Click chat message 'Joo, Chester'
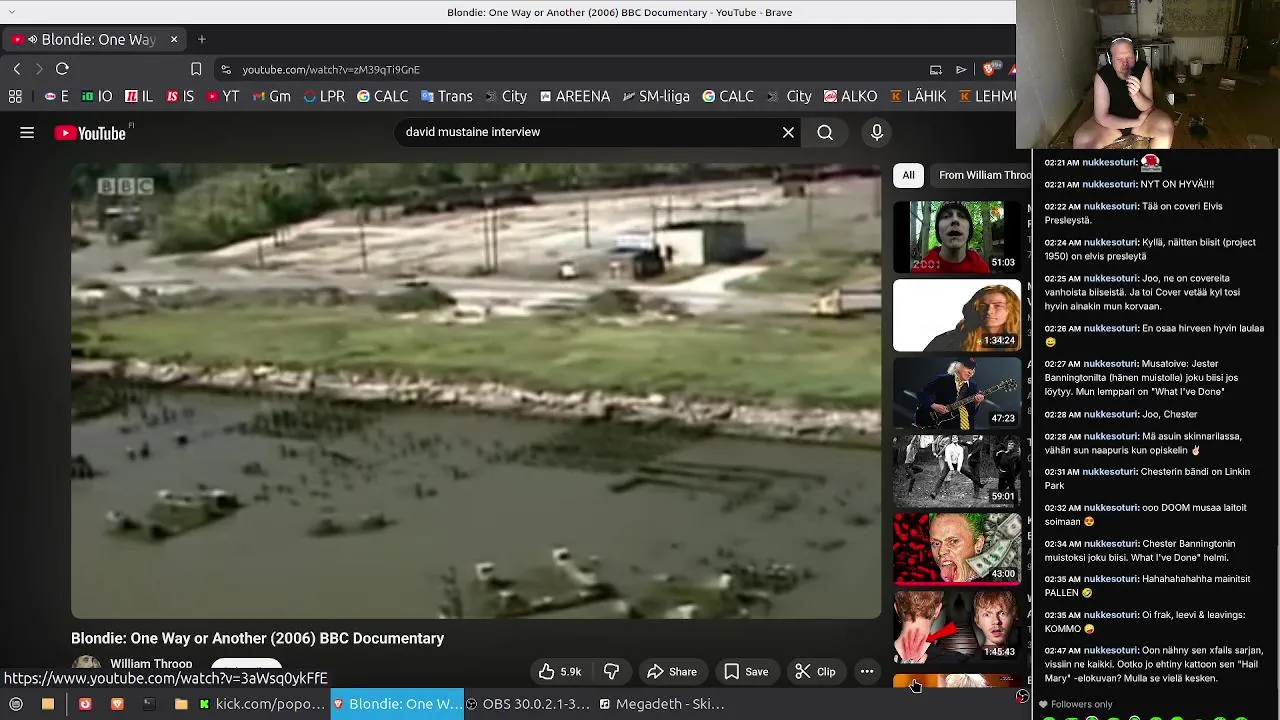The image size is (1280, 720). [1169, 414]
